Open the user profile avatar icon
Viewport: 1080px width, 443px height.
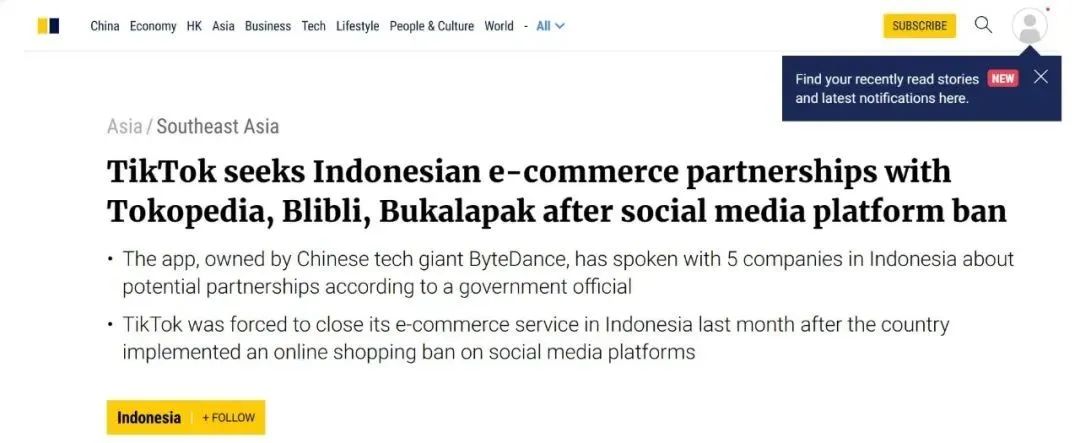click(x=1029, y=26)
